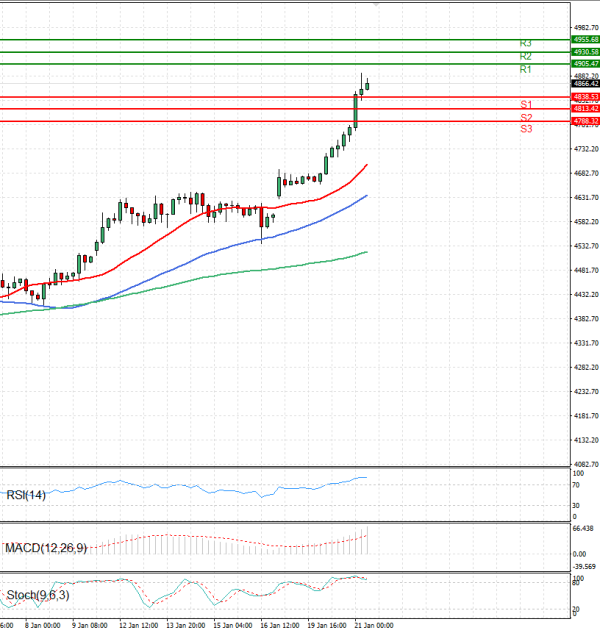This screenshot has width=600, height=633.
Task: Select the 4838.53 red price tag
Action: (x=585, y=97)
